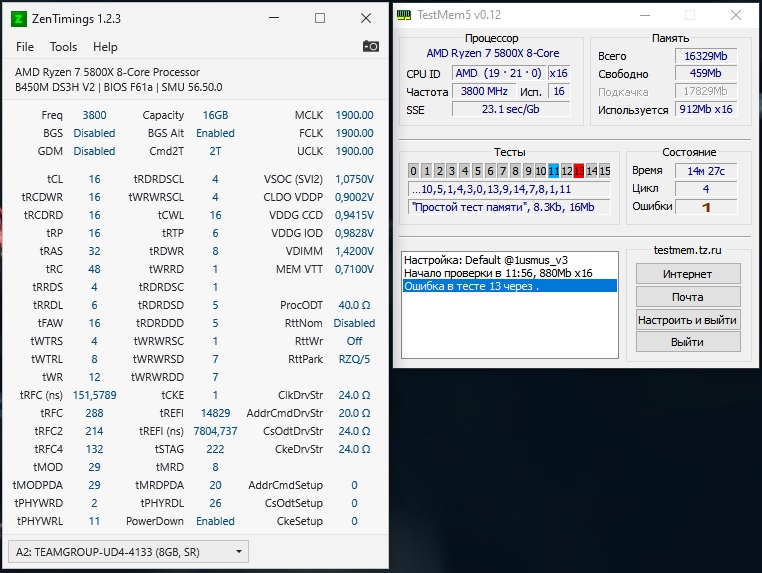Select the red failed test box 13
The width and height of the screenshot is (762, 573).
(578, 171)
